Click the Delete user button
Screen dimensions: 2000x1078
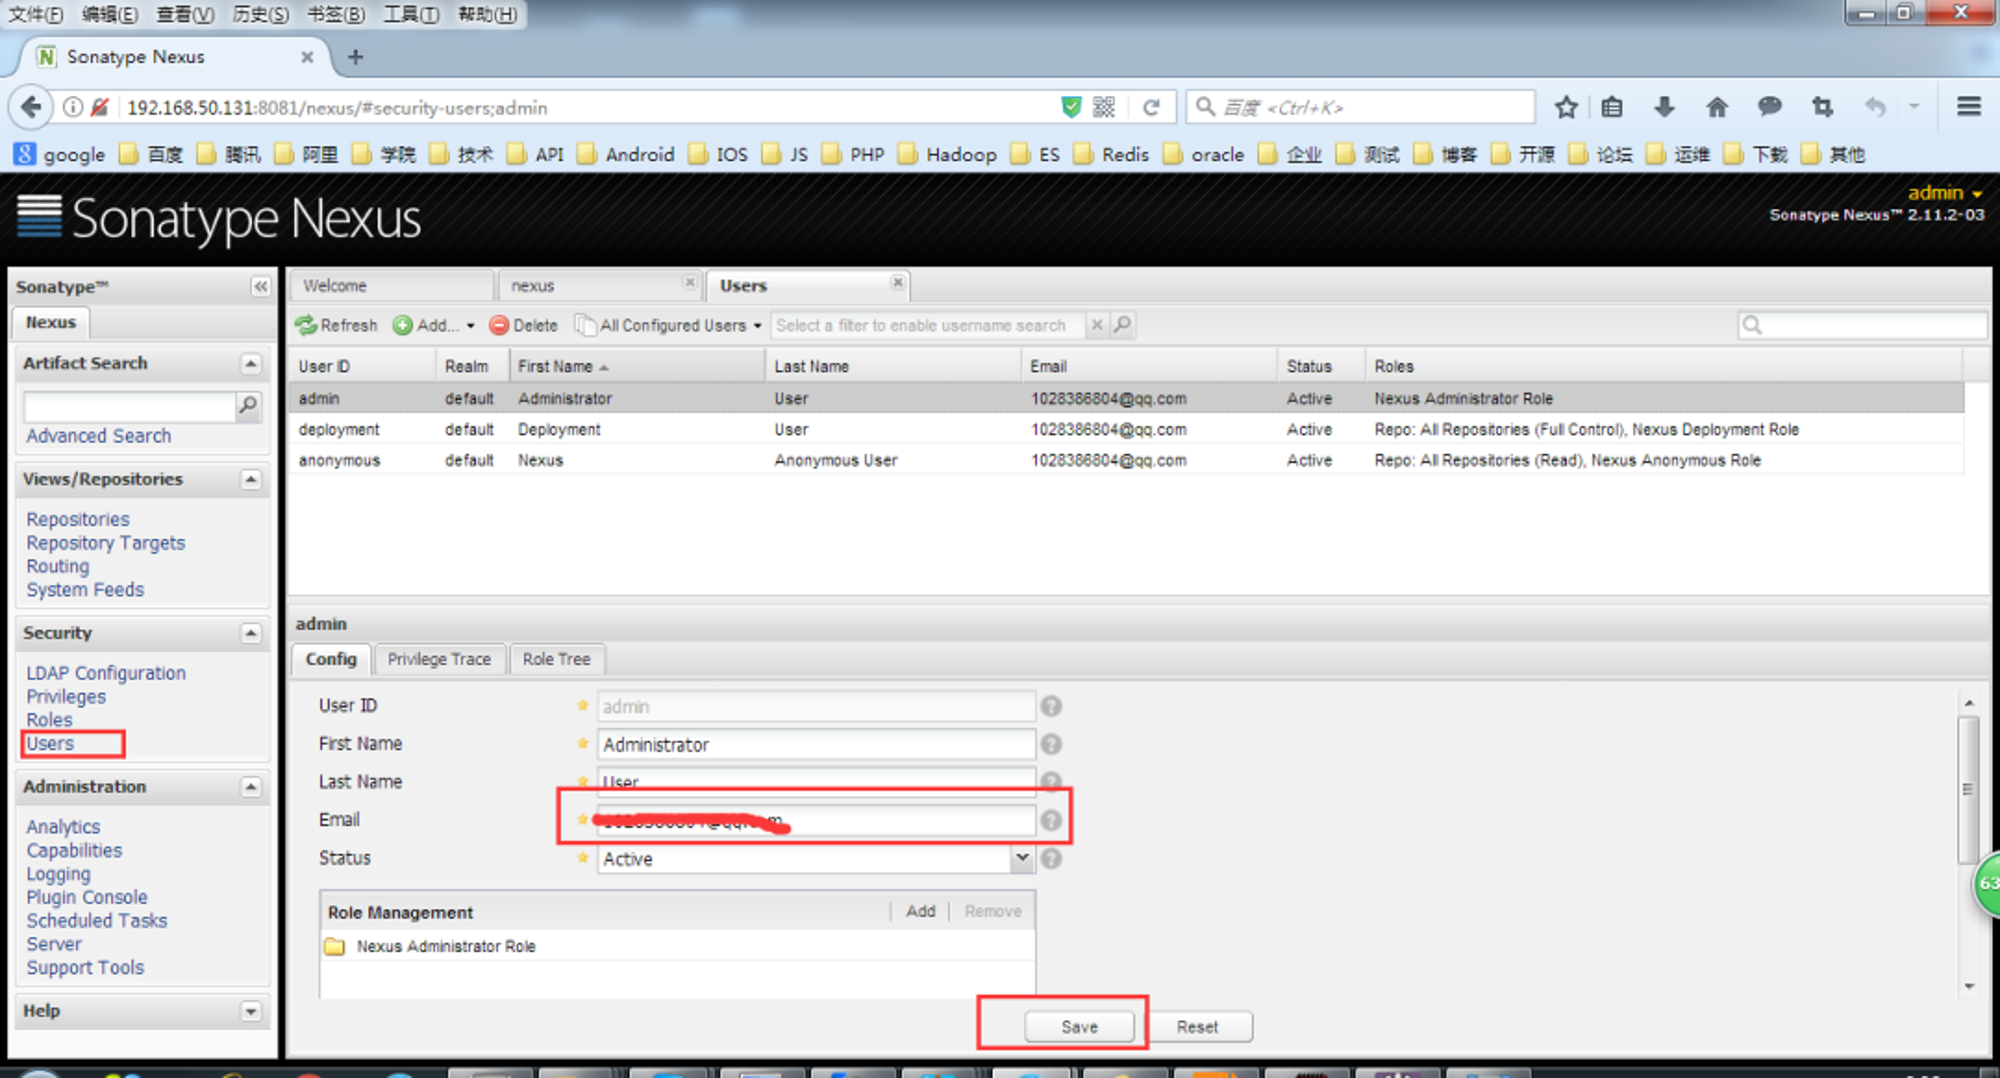(524, 325)
